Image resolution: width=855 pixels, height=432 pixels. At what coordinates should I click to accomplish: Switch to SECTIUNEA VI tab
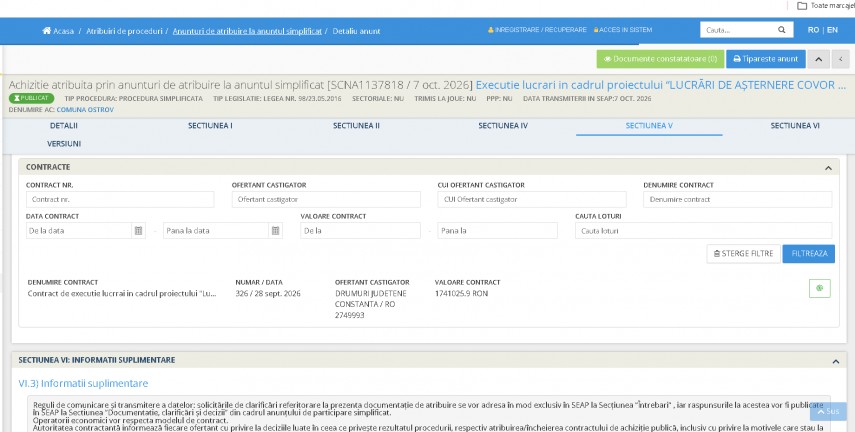795,125
